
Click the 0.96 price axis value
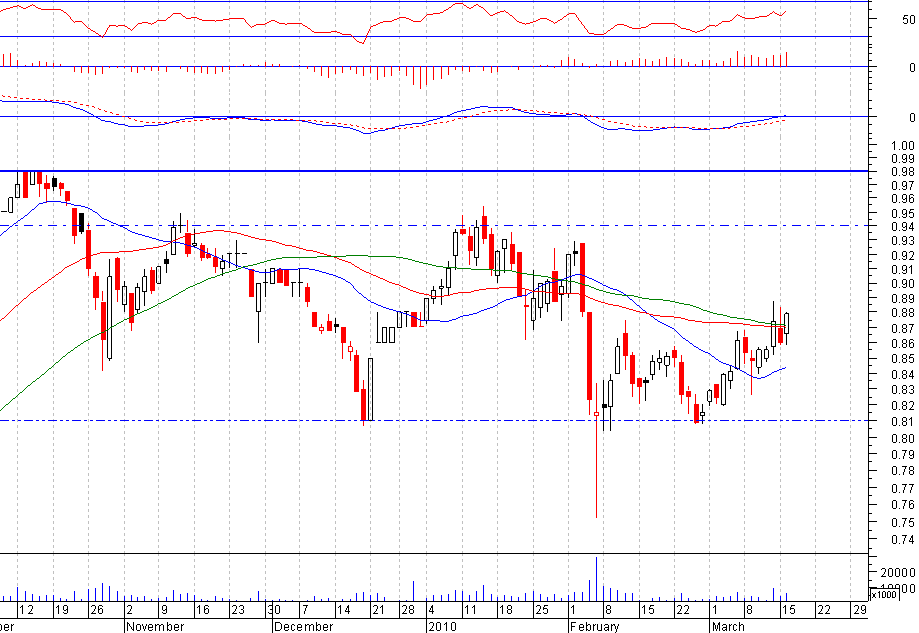coord(903,199)
